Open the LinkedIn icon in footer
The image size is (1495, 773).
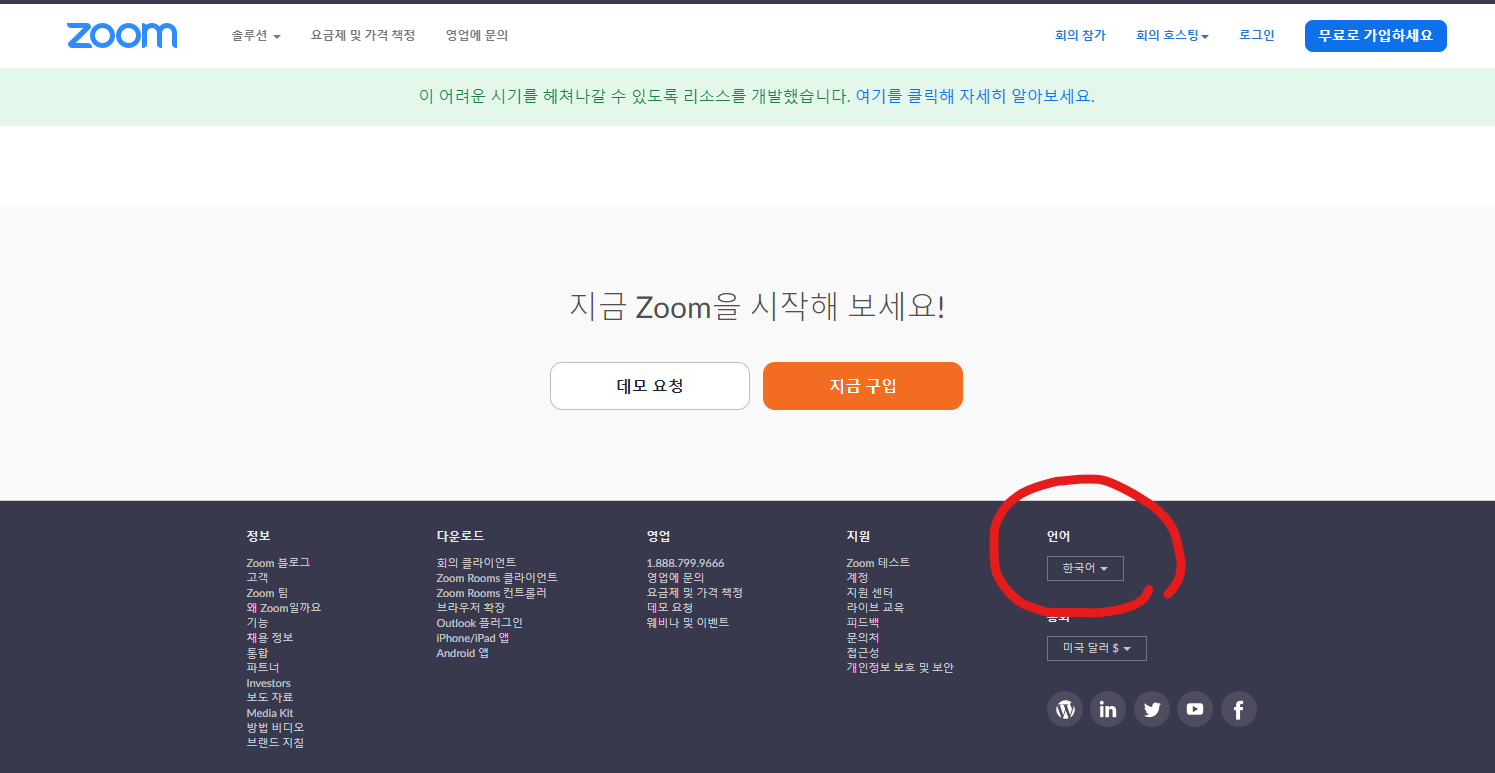pos(1108,710)
